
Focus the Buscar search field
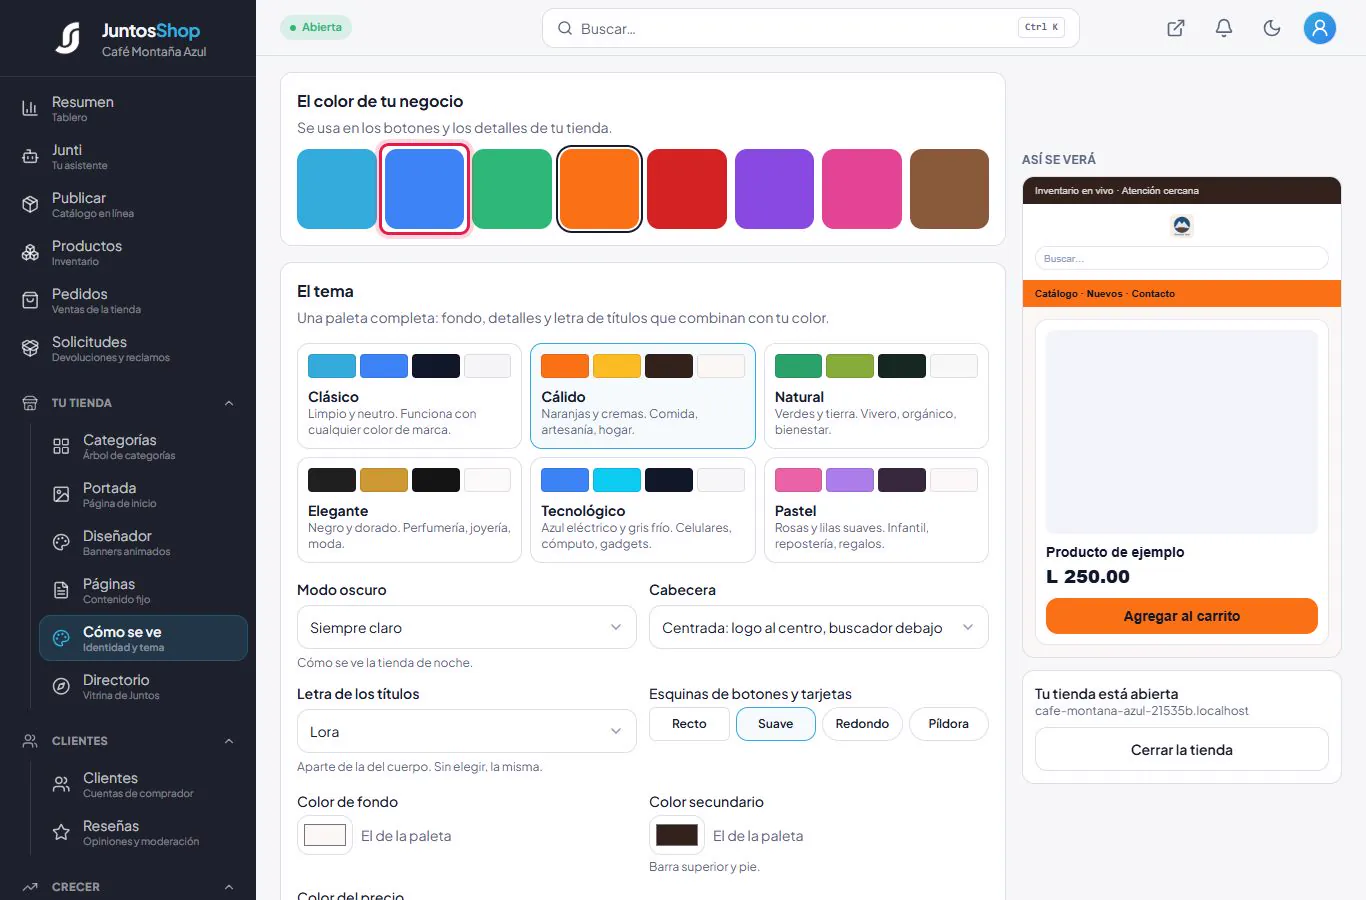811,28
